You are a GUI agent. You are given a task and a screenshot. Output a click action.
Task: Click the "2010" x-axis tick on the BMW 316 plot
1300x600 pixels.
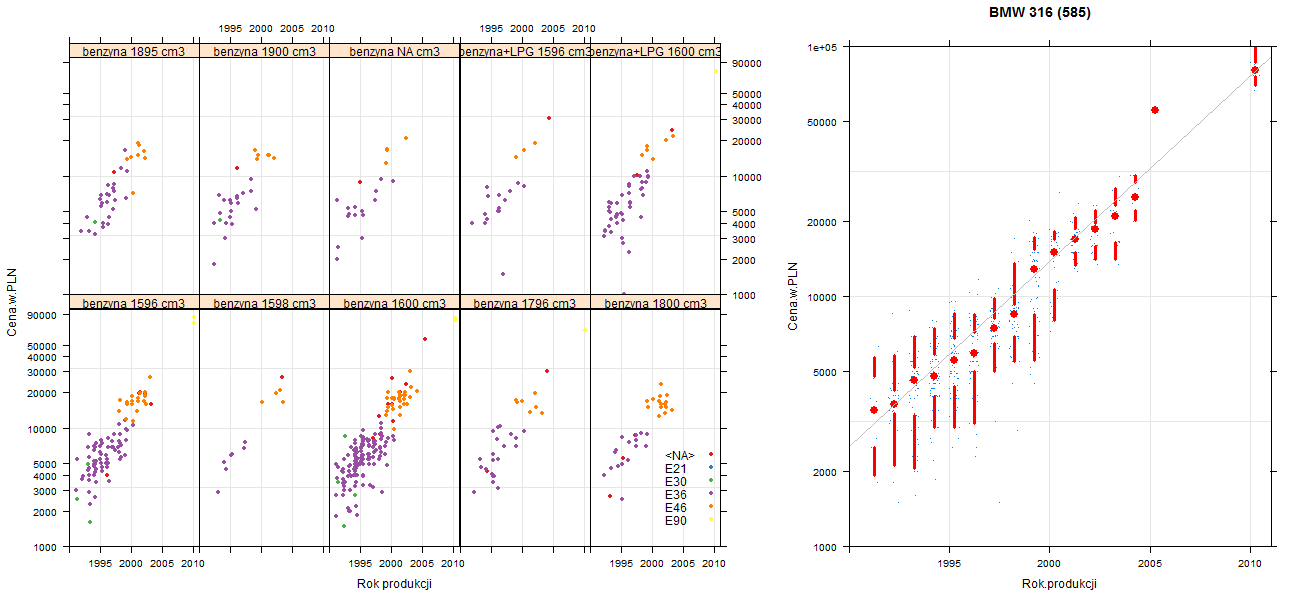[x=1250, y=564]
